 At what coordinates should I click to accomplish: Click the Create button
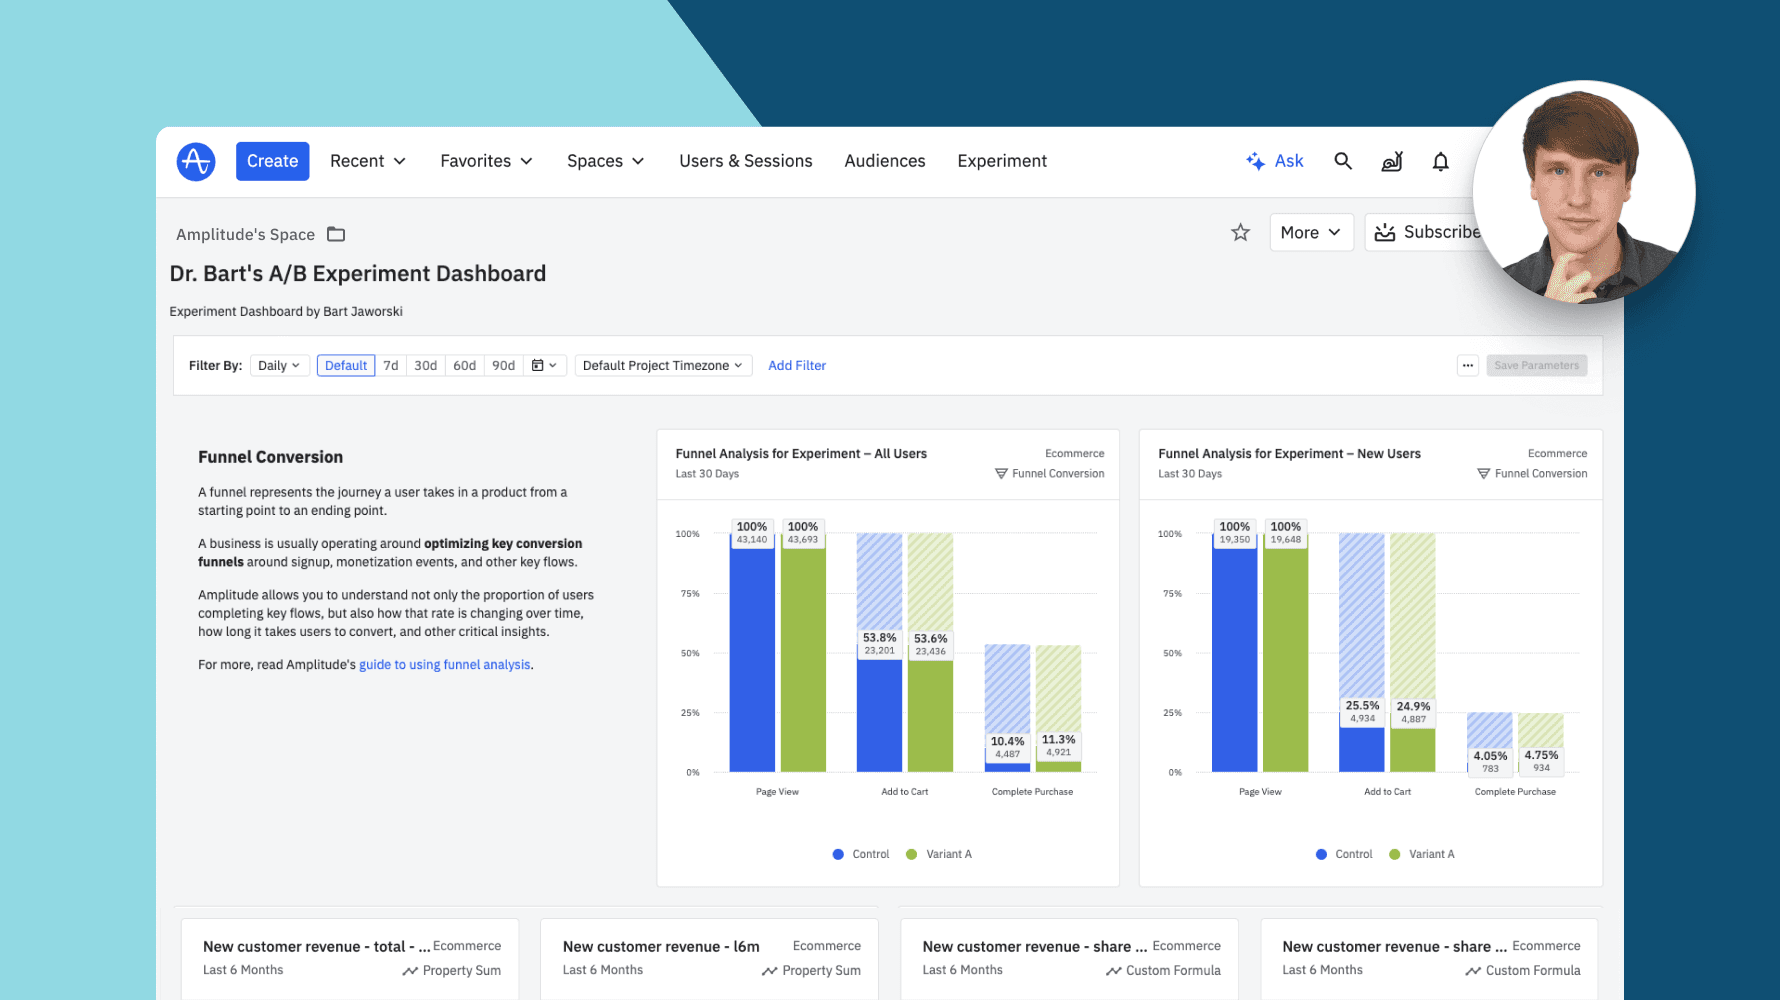pos(272,161)
